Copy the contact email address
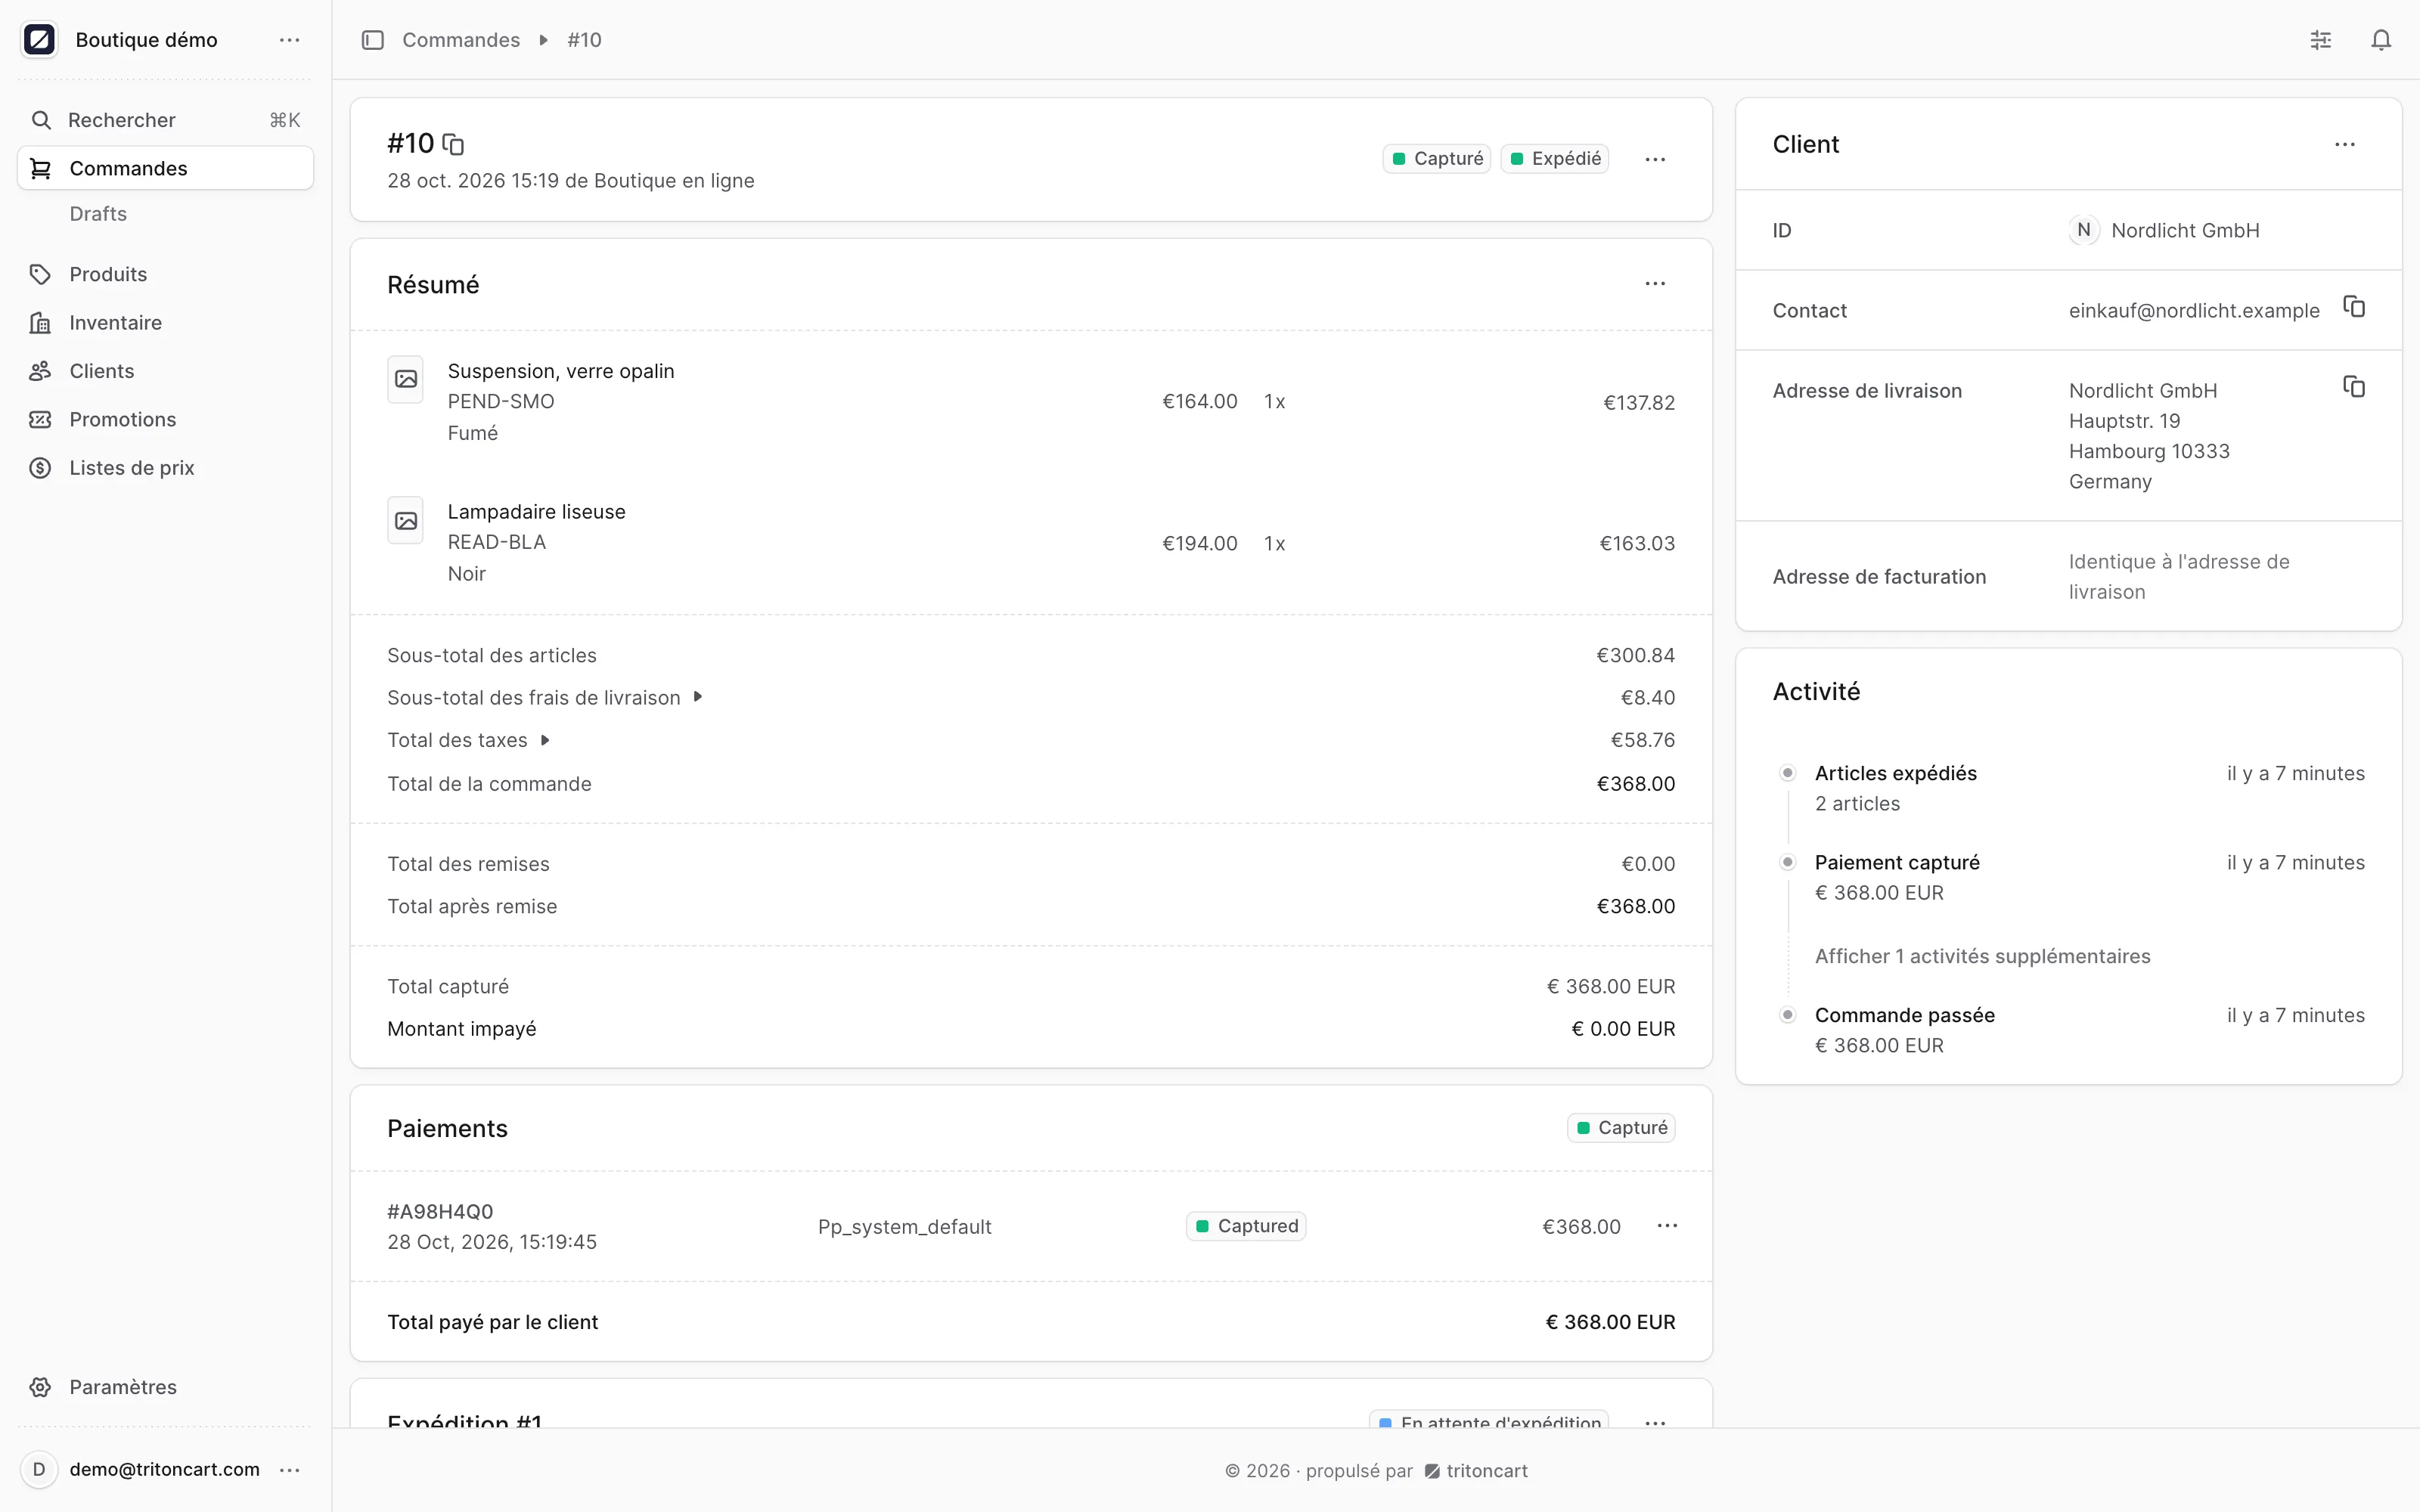Screen dimensions: 2420x1512 click(x=2354, y=307)
